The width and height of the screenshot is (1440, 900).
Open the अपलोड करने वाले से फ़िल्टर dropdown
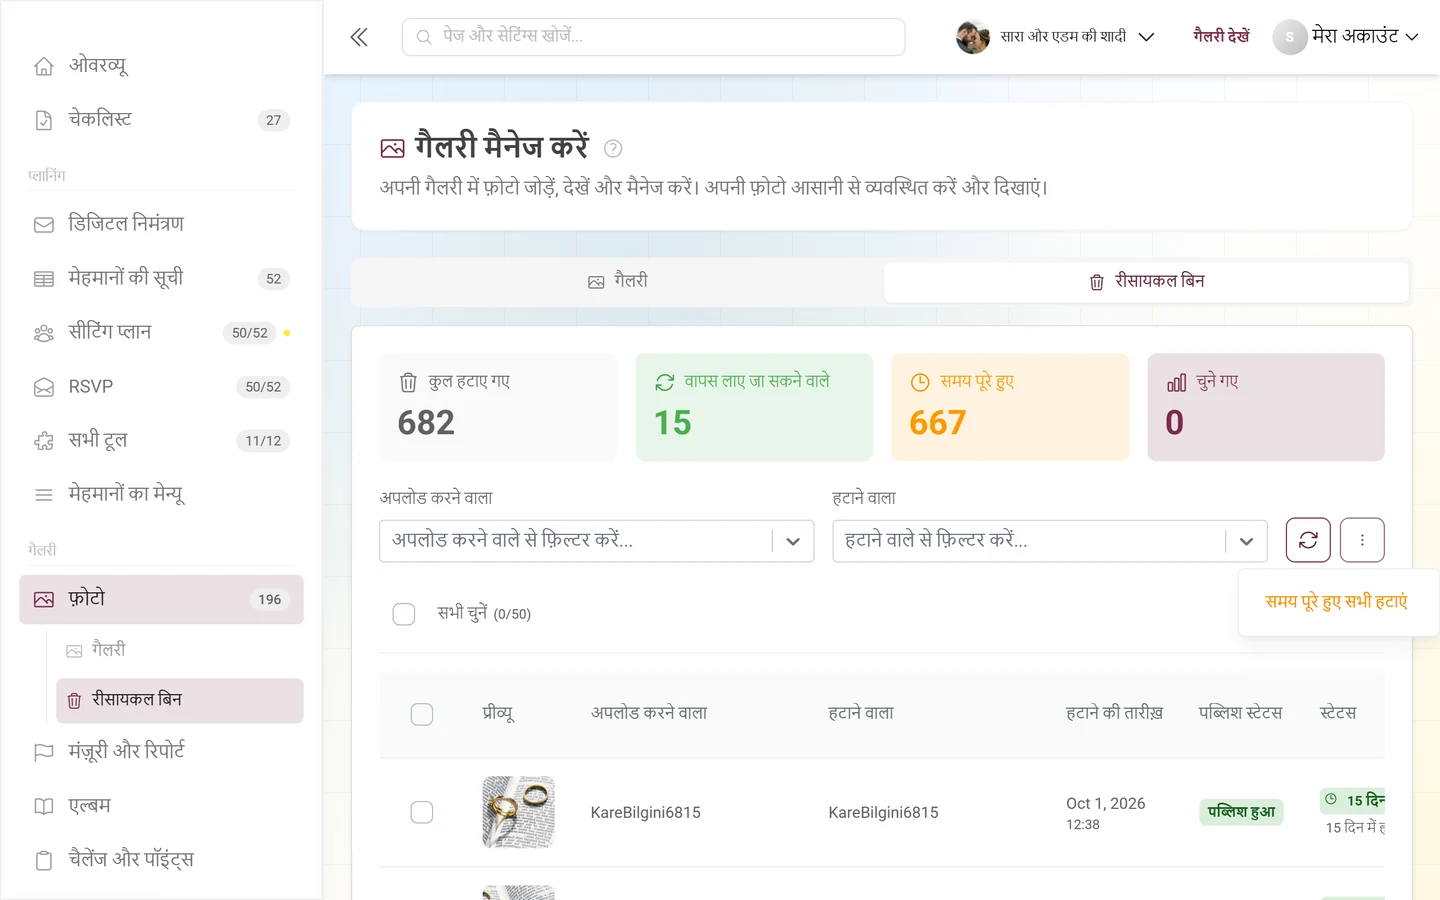coord(597,541)
